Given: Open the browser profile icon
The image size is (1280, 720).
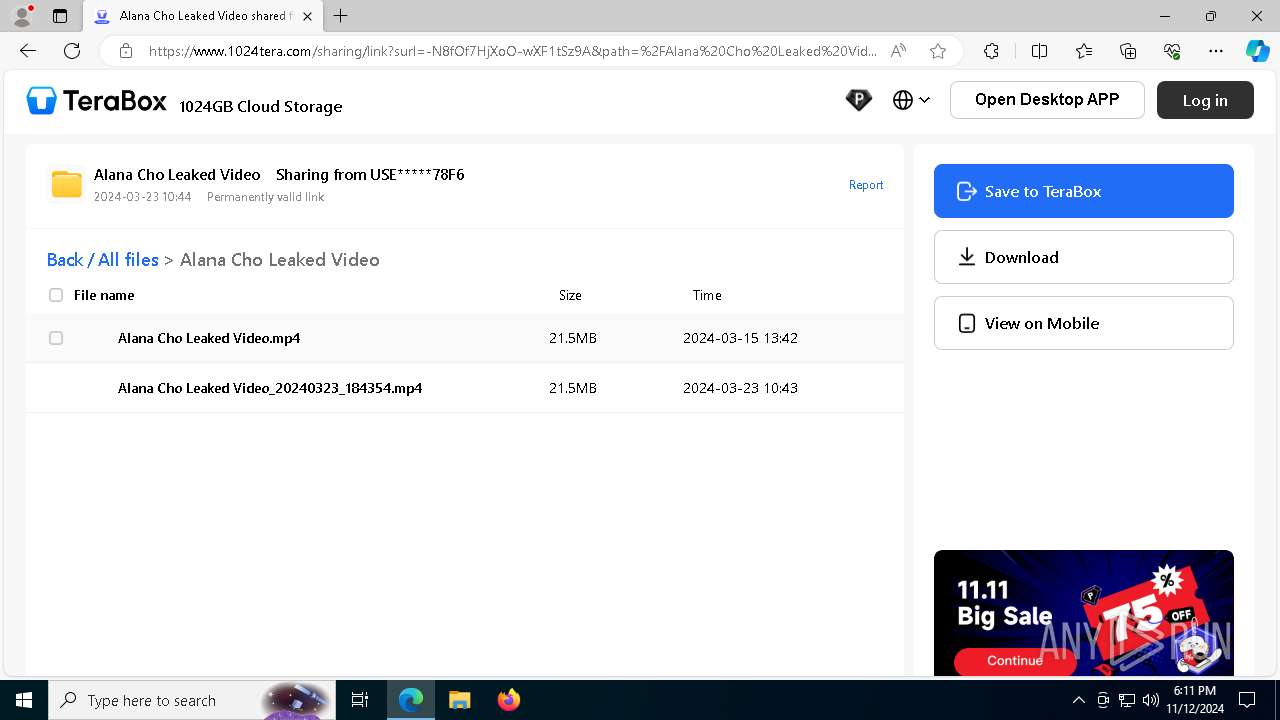Looking at the screenshot, I should click(x=22, y=16).
